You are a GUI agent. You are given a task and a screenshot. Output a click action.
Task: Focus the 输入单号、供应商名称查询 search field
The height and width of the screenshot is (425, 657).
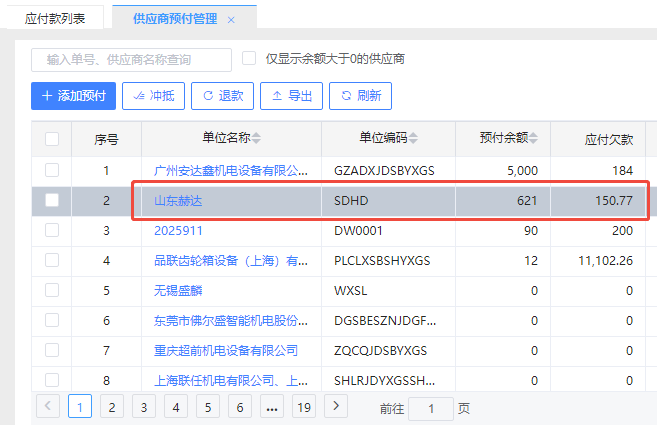(x=131, y=60)
